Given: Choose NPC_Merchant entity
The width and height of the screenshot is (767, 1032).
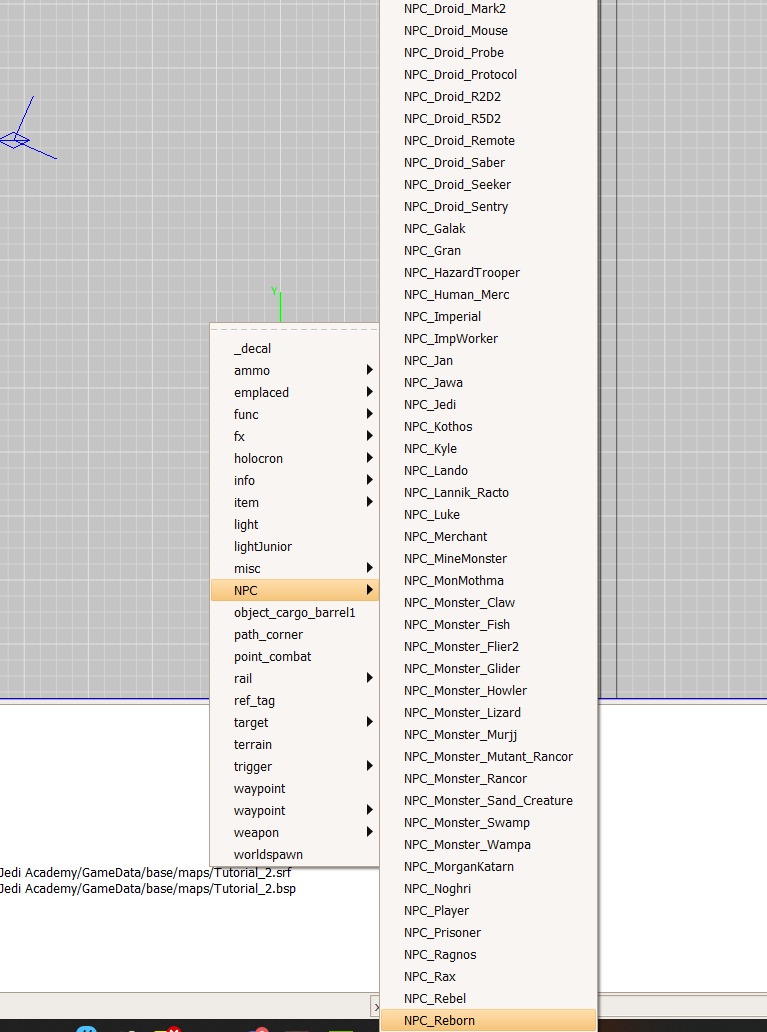Looking at the screenshot, I should [x=489, y=536].
